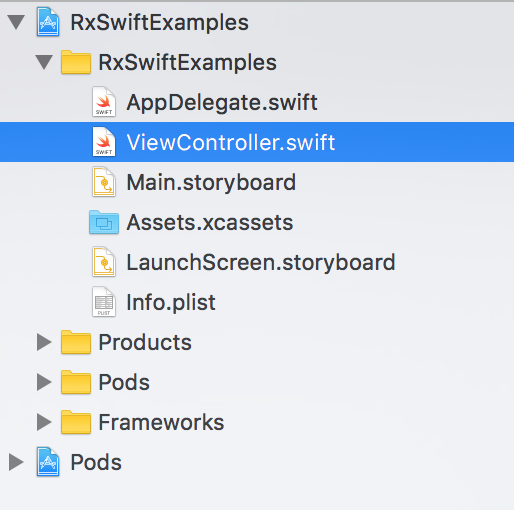
Task: Collapse the RxSwiftExamples folder disclosure triangle
Action: point(44,62)
